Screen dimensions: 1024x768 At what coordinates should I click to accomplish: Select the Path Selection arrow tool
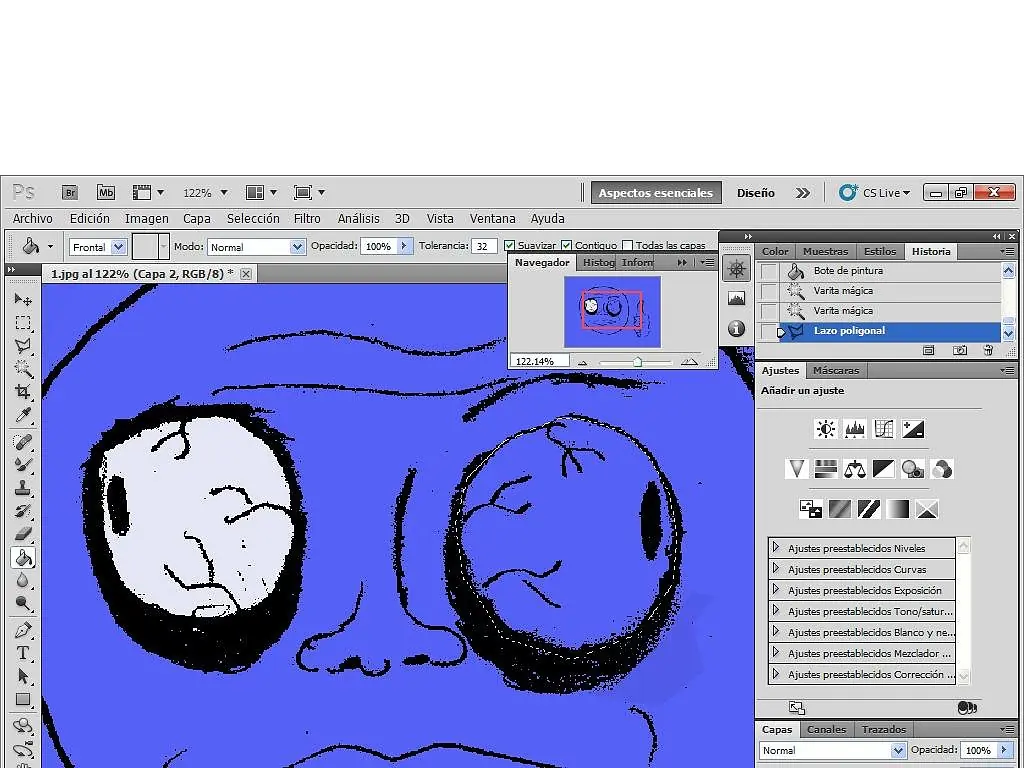(x=23, y=677)
